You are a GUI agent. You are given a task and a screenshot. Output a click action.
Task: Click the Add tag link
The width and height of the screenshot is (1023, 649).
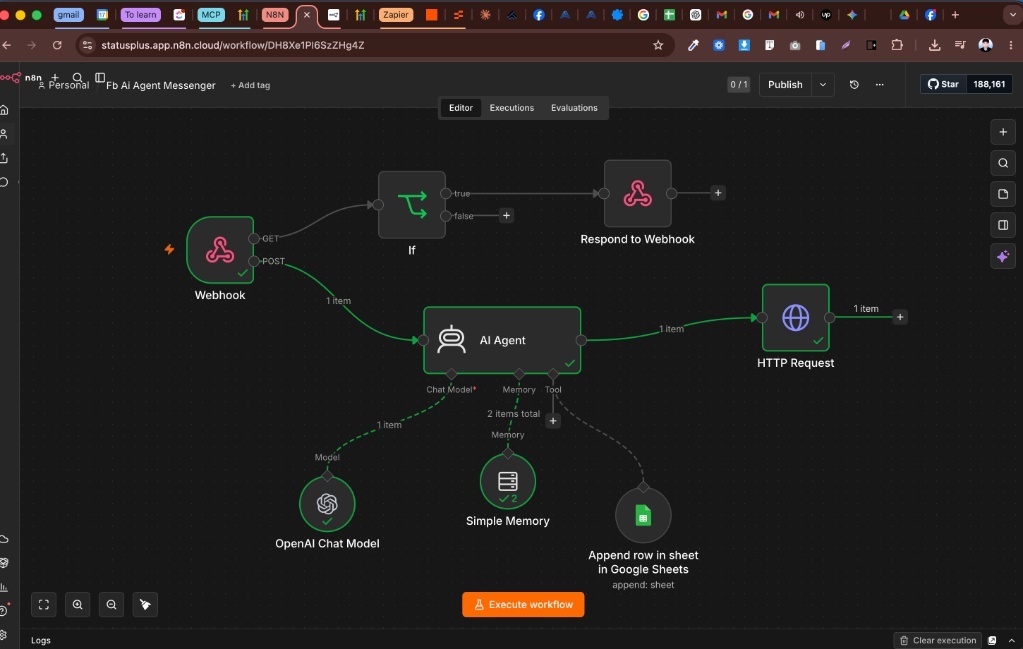[x=250, y=85]
